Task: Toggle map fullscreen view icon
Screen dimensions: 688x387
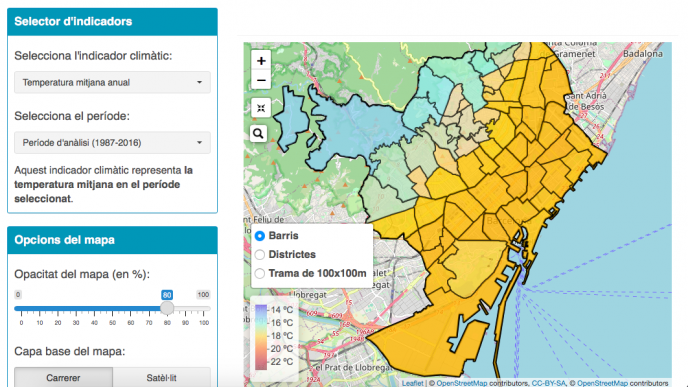Action: (261, 108)
